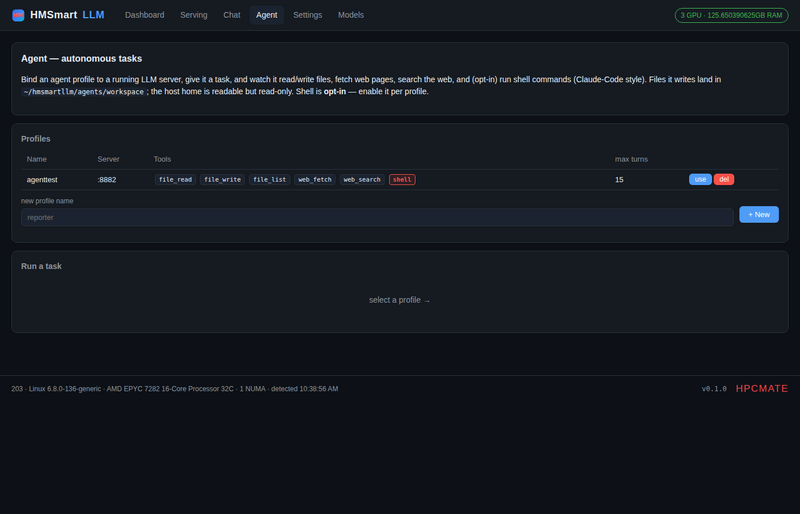Click the :8882 server cell
Viewport: 800px width, 514px height.
click(107, 180)
